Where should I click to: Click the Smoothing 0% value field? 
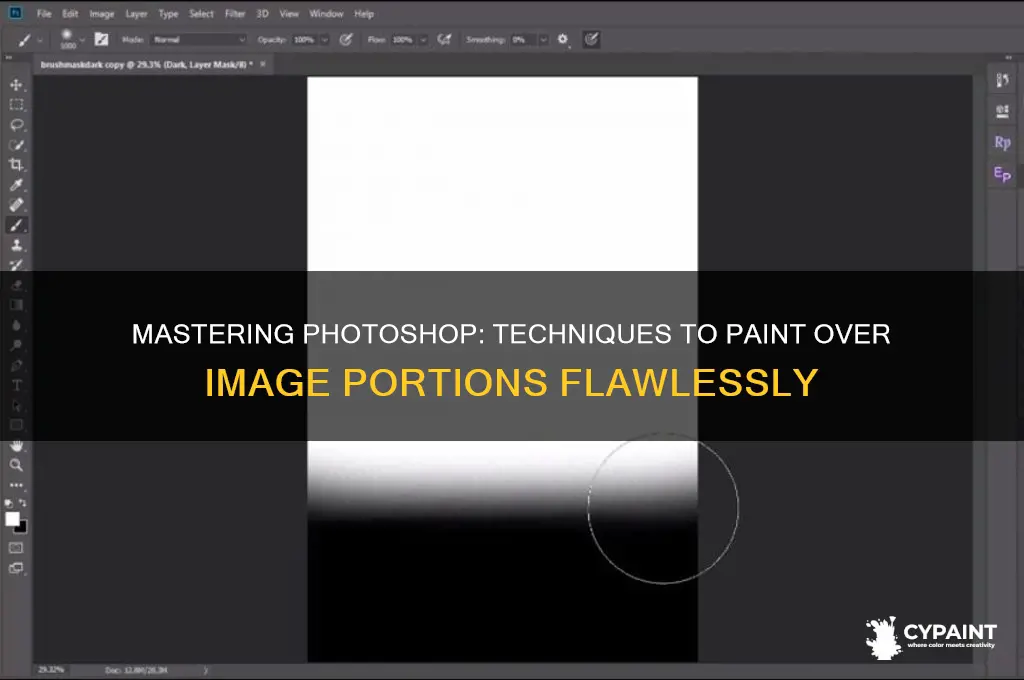(x=523, y=40)
